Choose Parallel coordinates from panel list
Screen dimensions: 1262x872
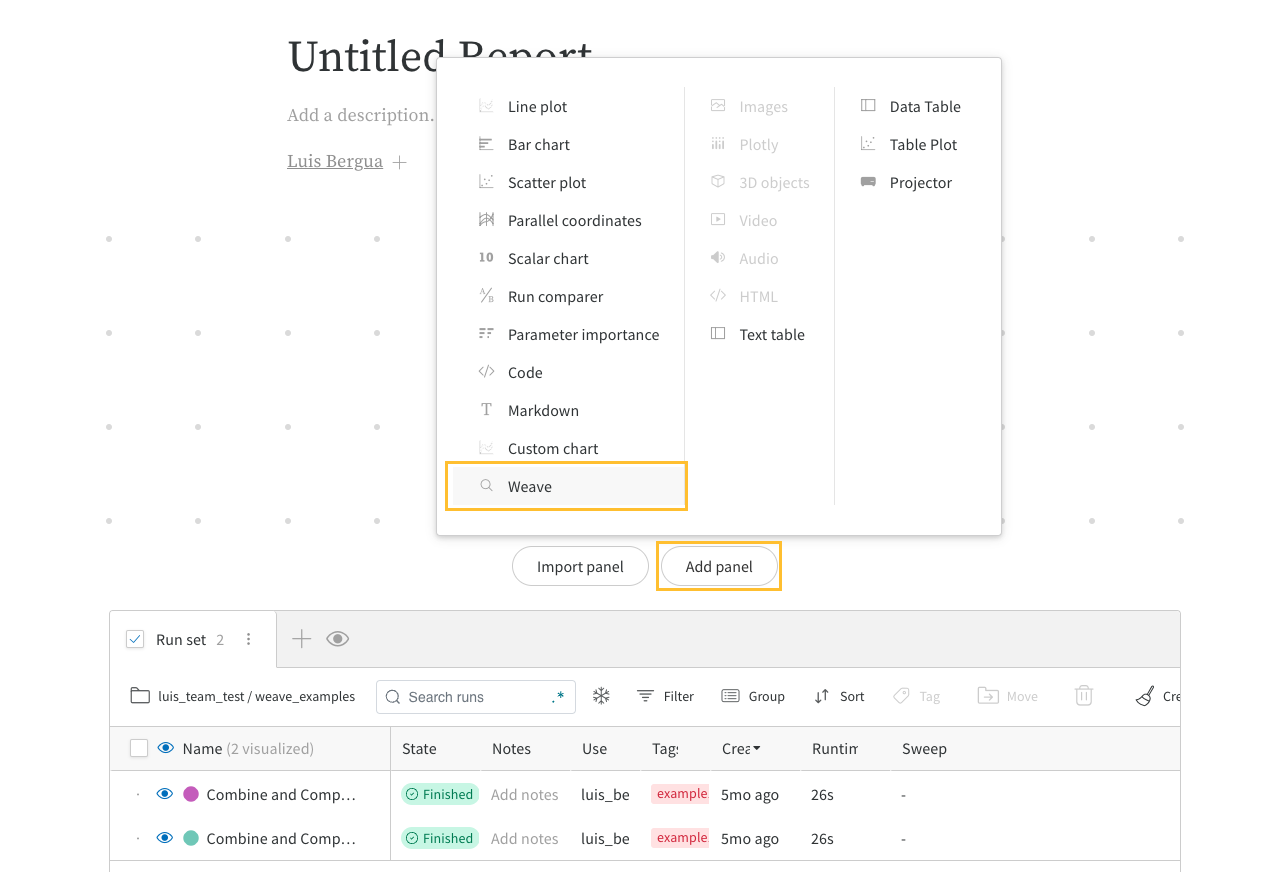(574, 221)
